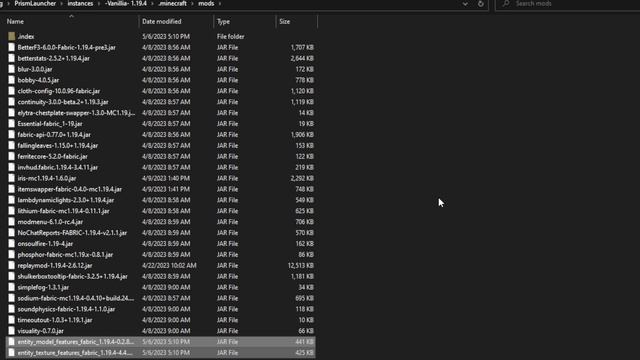
Task: Click the shulkerboxtooltip jar file icon
Action: pos(11,276)
